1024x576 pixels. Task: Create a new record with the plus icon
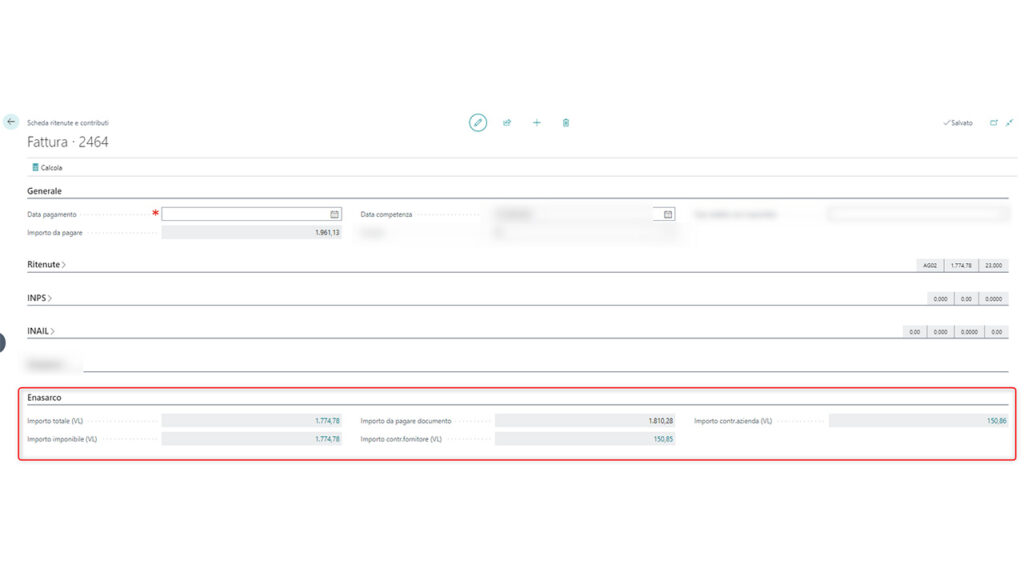click(536, 122)
